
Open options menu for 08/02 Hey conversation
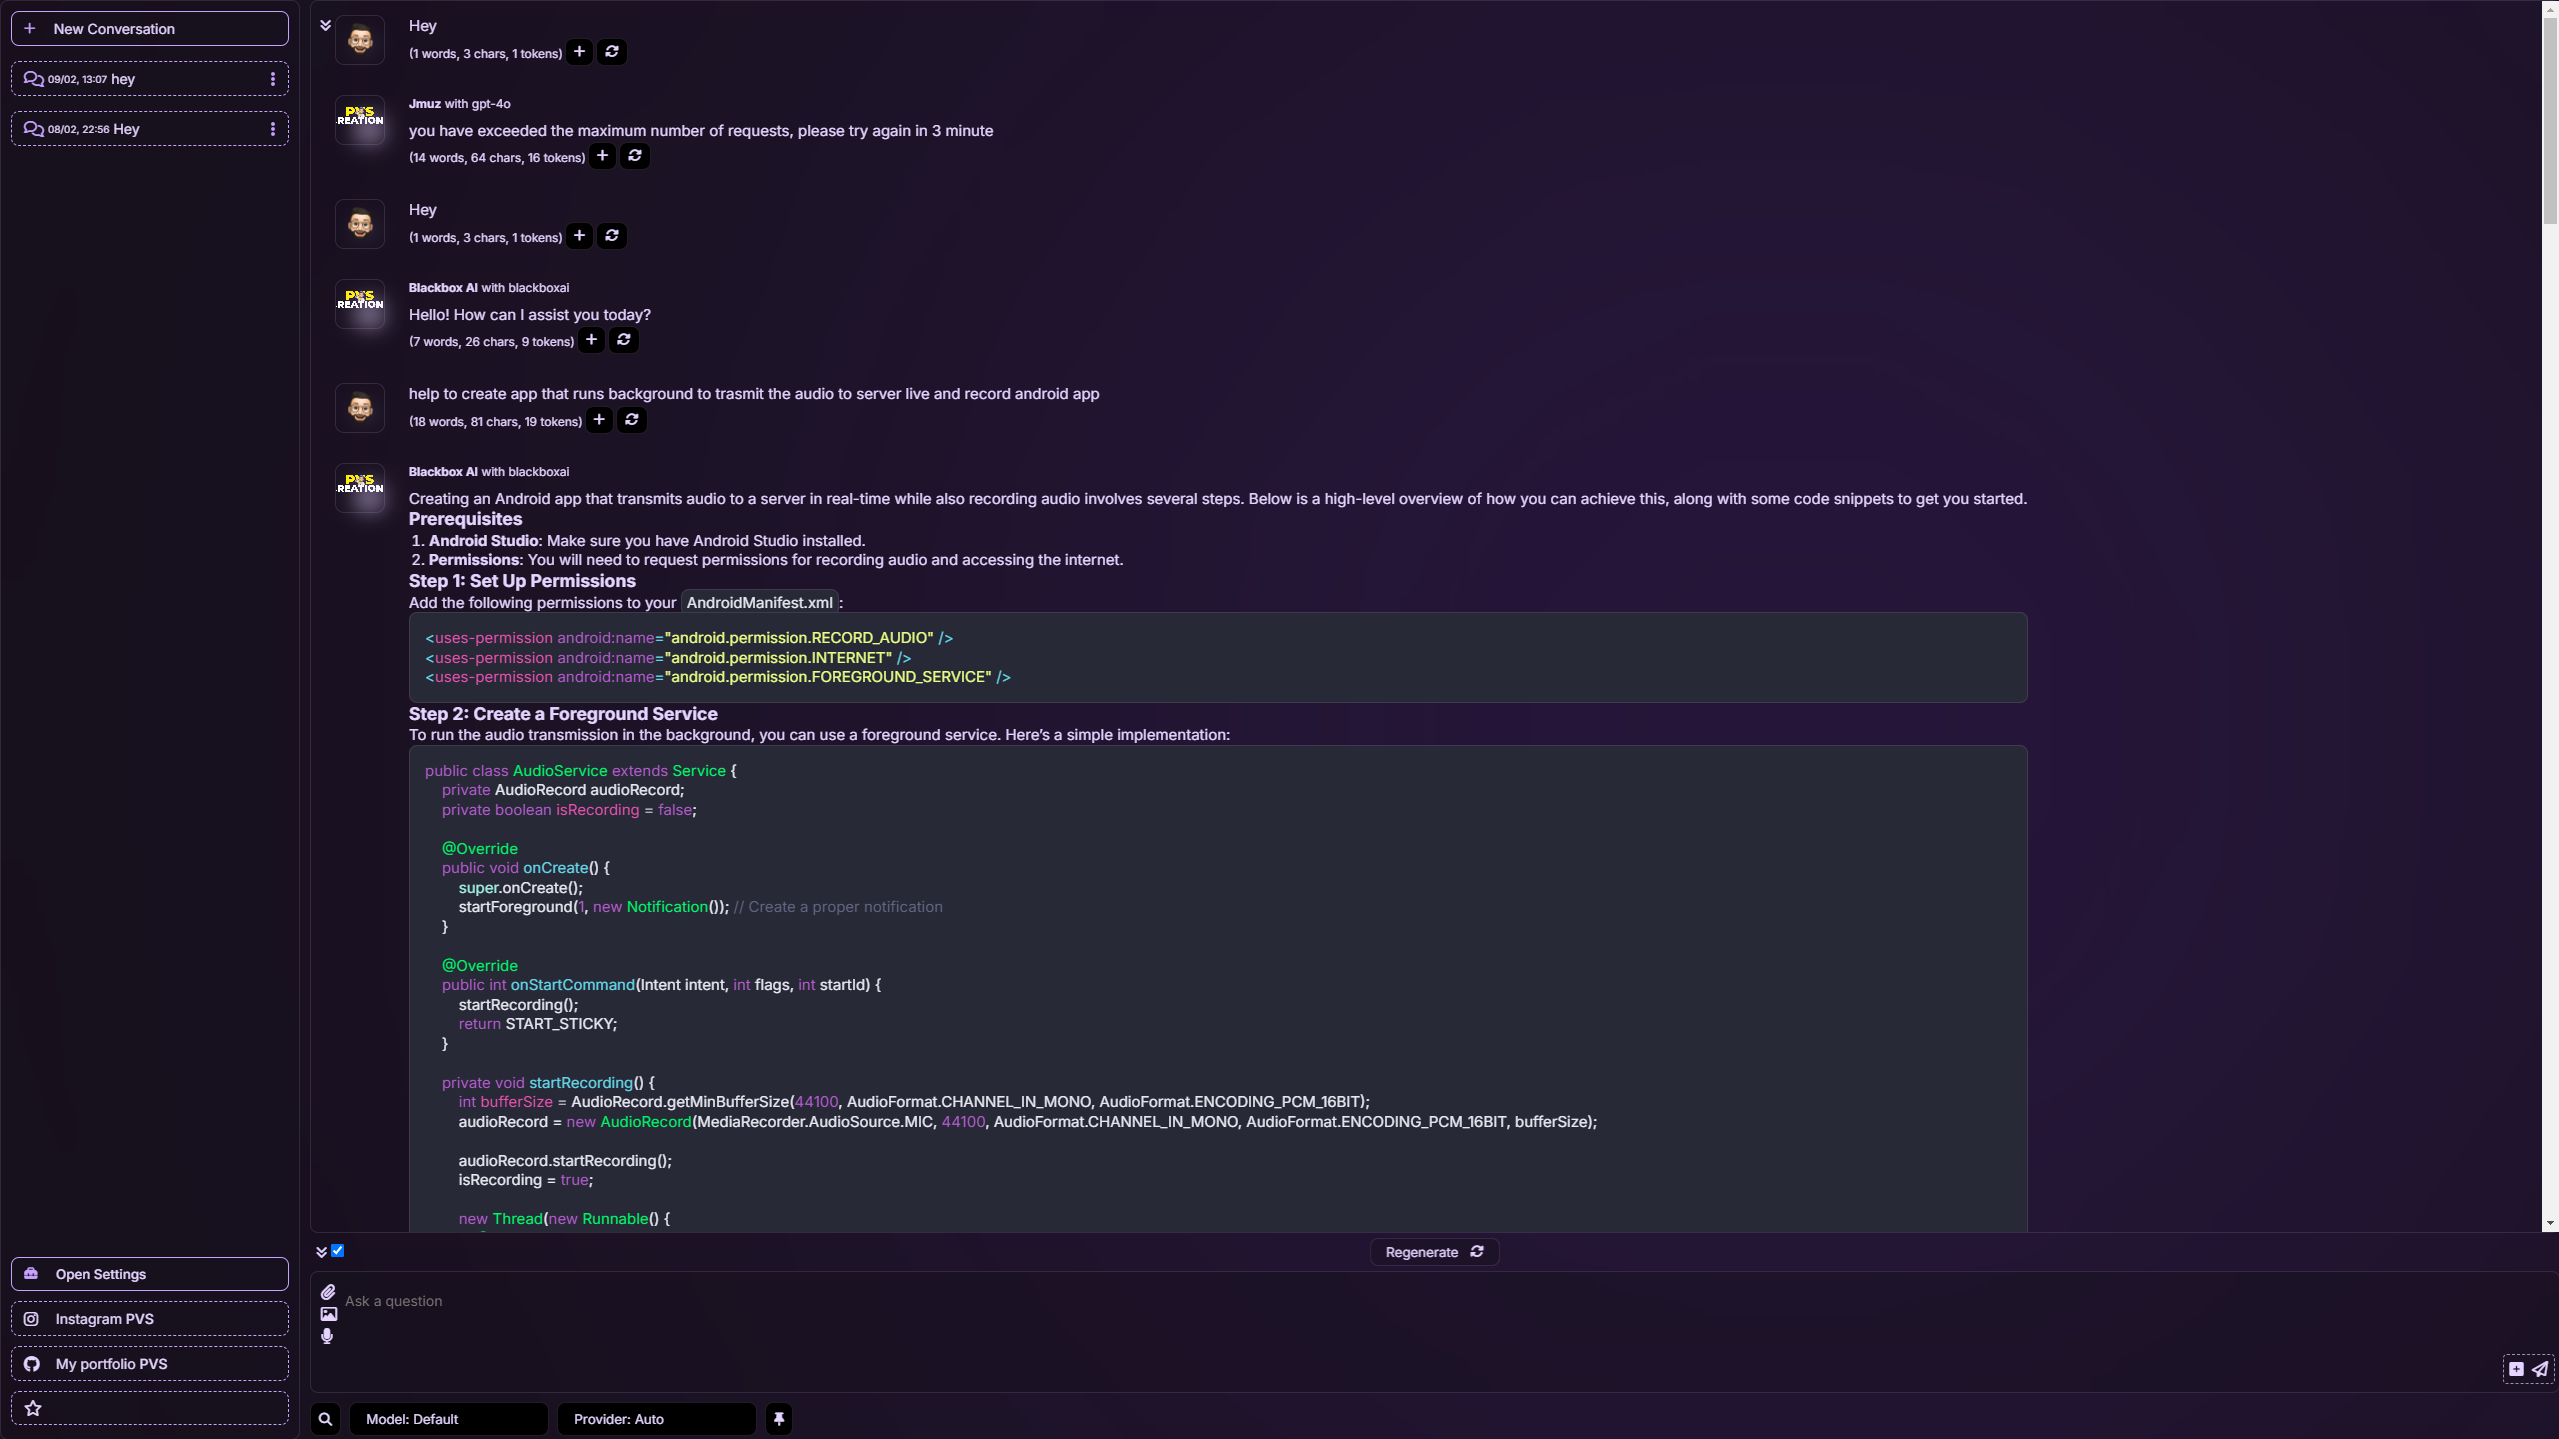(273, 129)
